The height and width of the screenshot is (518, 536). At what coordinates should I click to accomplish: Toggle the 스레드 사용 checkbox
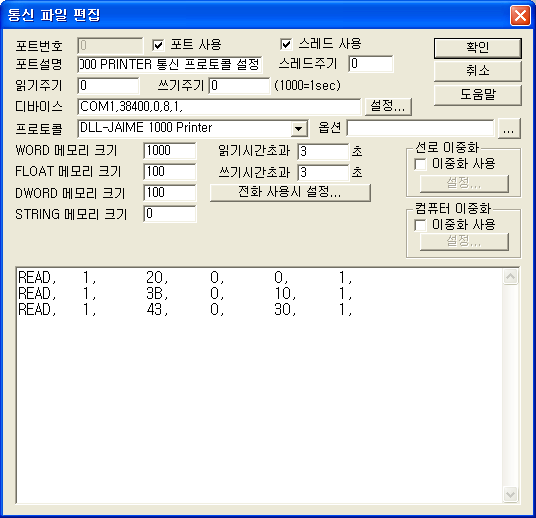coord(286,44)
